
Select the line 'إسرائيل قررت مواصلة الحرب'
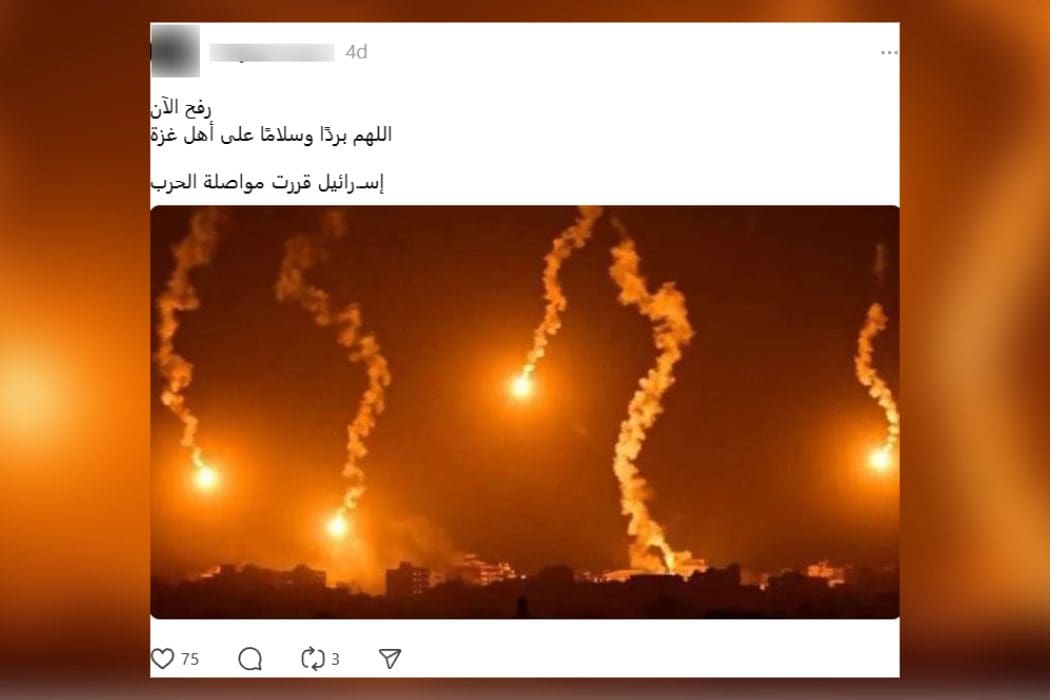tap(267, 183)
